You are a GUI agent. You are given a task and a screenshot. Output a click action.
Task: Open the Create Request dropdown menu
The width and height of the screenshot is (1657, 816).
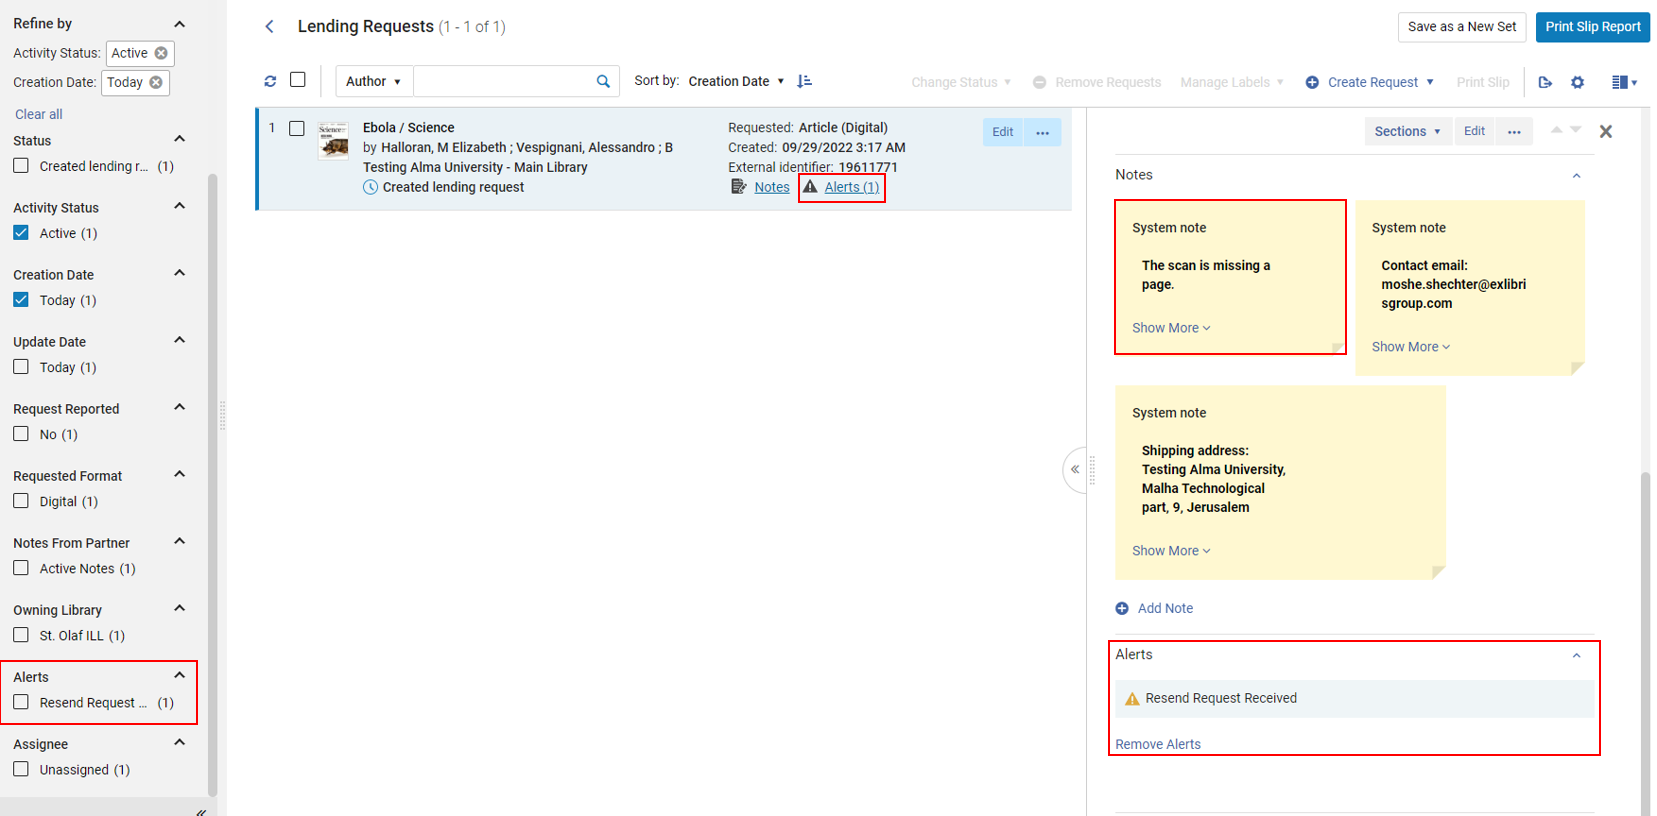click(x=1430, y=82)
